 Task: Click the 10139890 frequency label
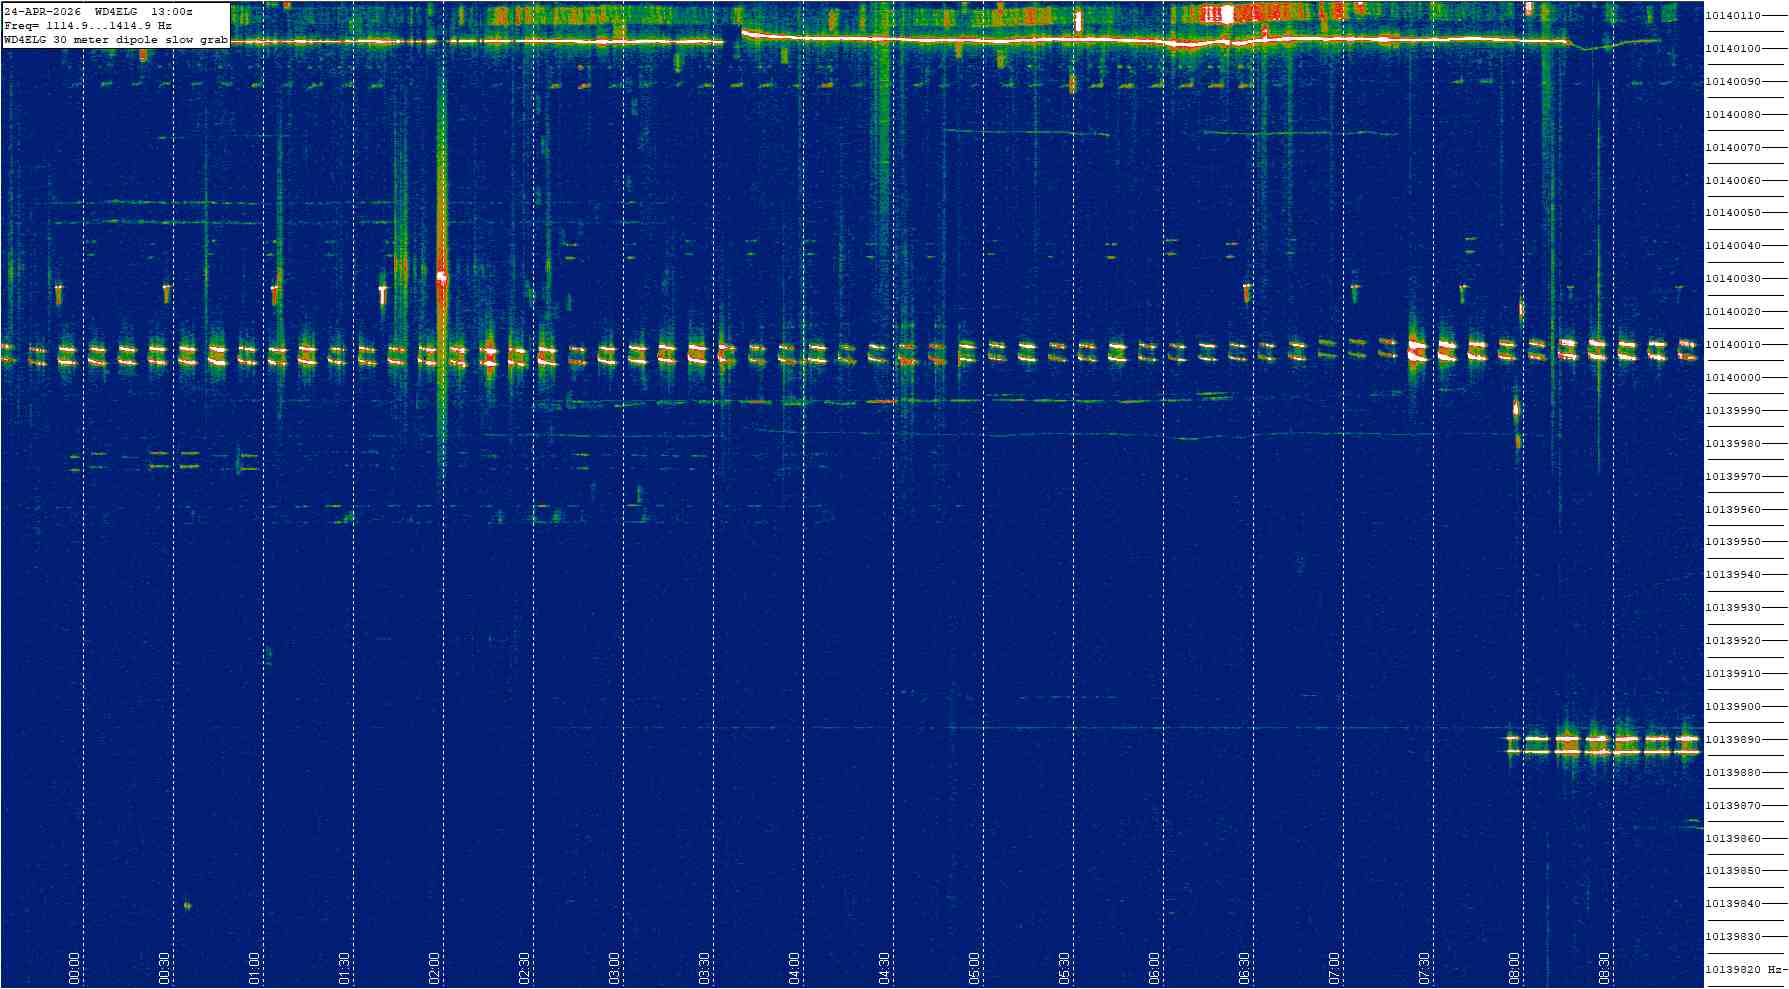coord(1733,740)
